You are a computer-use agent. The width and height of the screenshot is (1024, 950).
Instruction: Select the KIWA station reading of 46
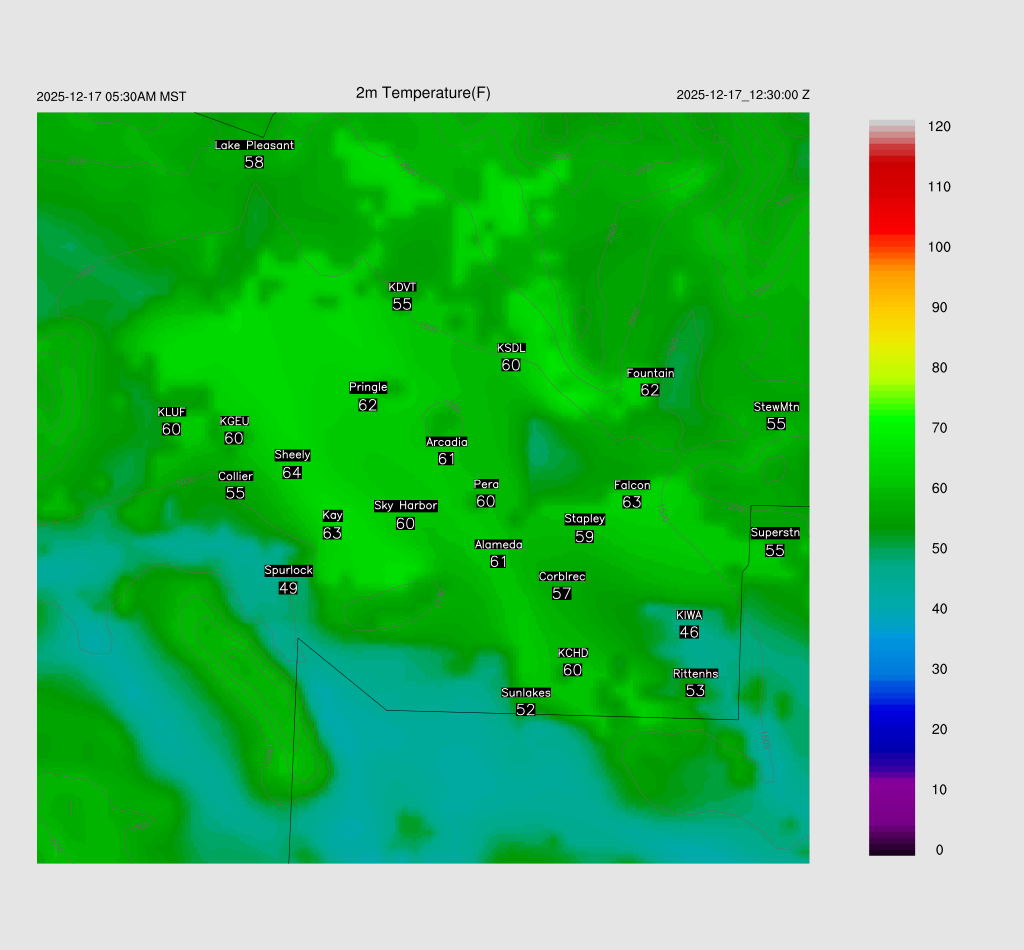tap(689, 632)
